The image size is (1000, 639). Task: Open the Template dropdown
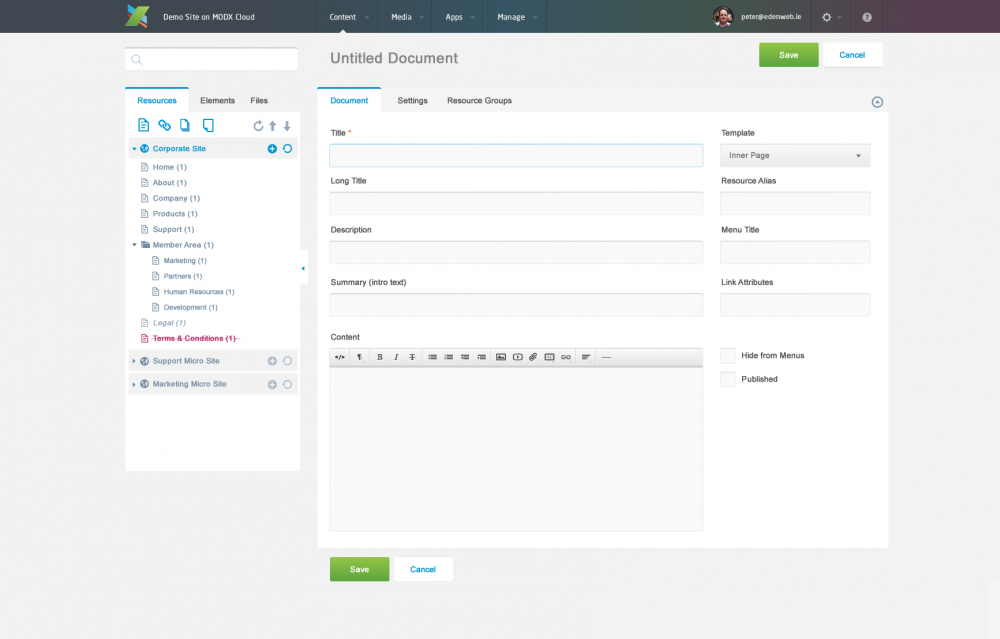[795, 156]
